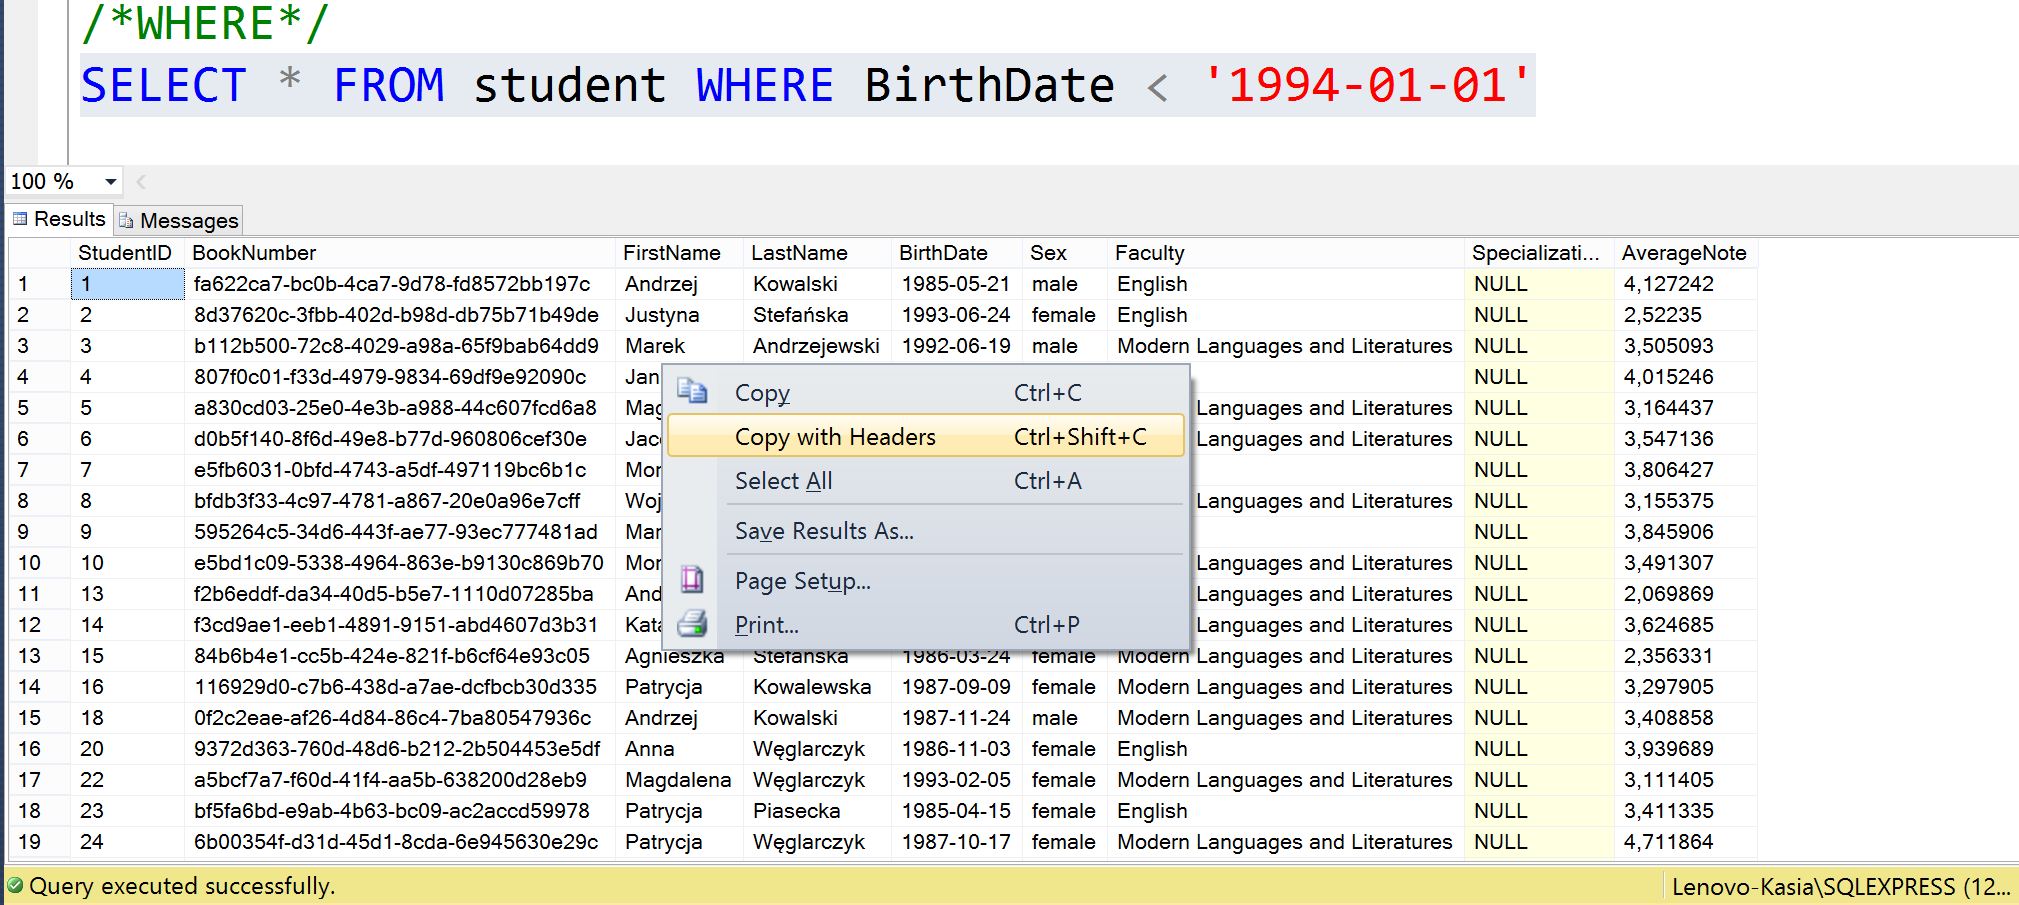Click the '1994-01-01' date literal
Viewport: 2019px width, 905px height.
click(x=1367, y=85)
